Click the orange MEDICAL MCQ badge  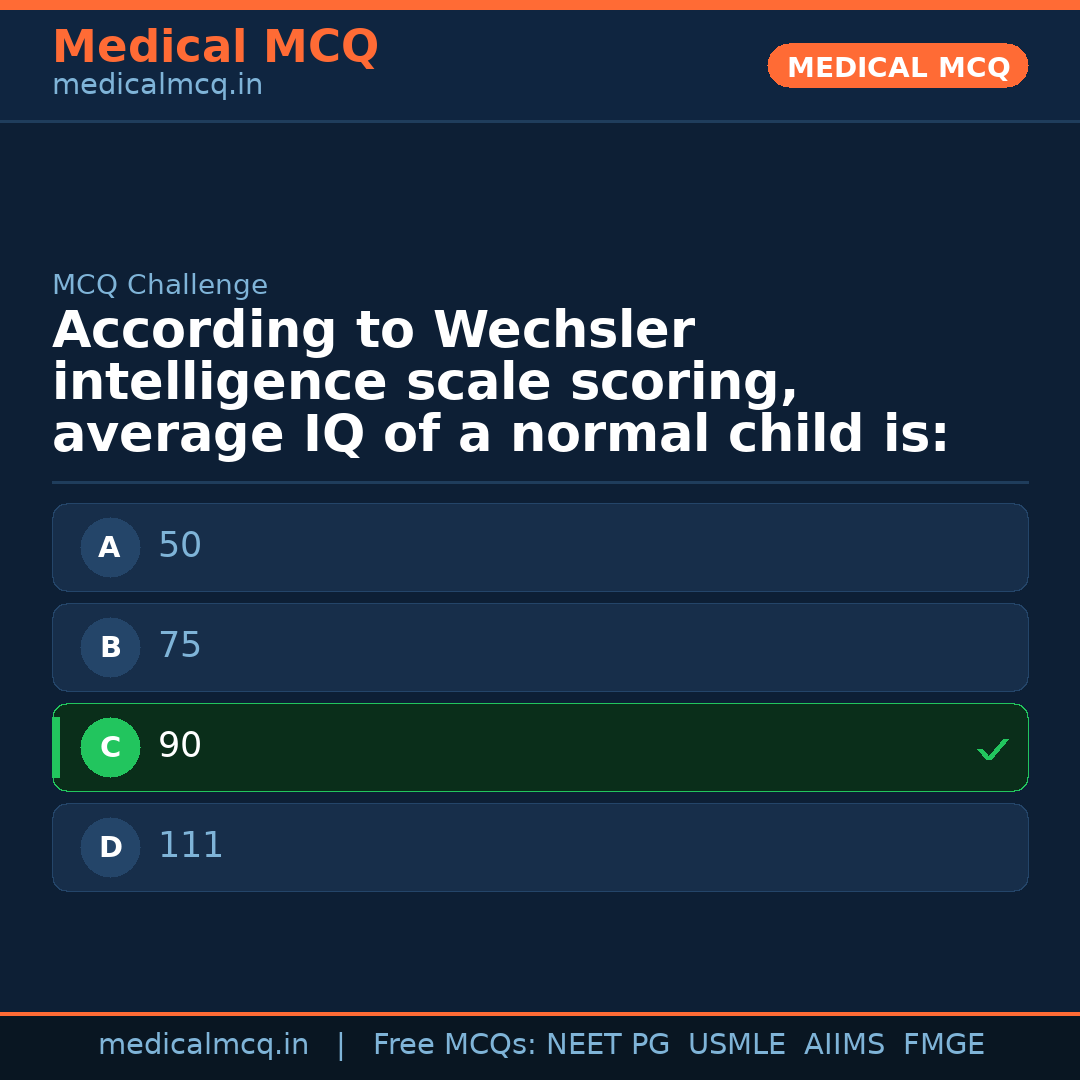(x=897, y=66)
